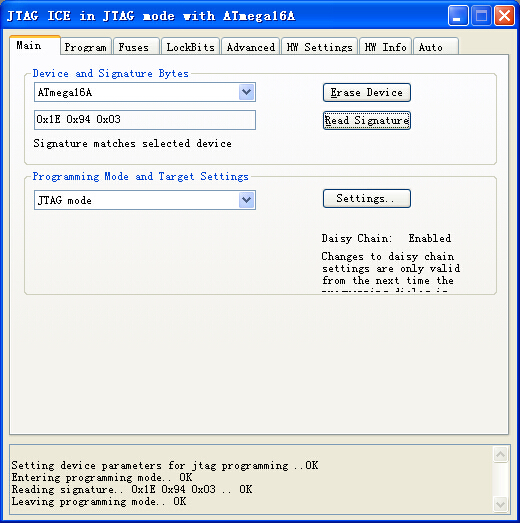Viewport: 520px width, 523px height.
Task: Open the HW Settings tab
Action: click(x=320, y=47)
